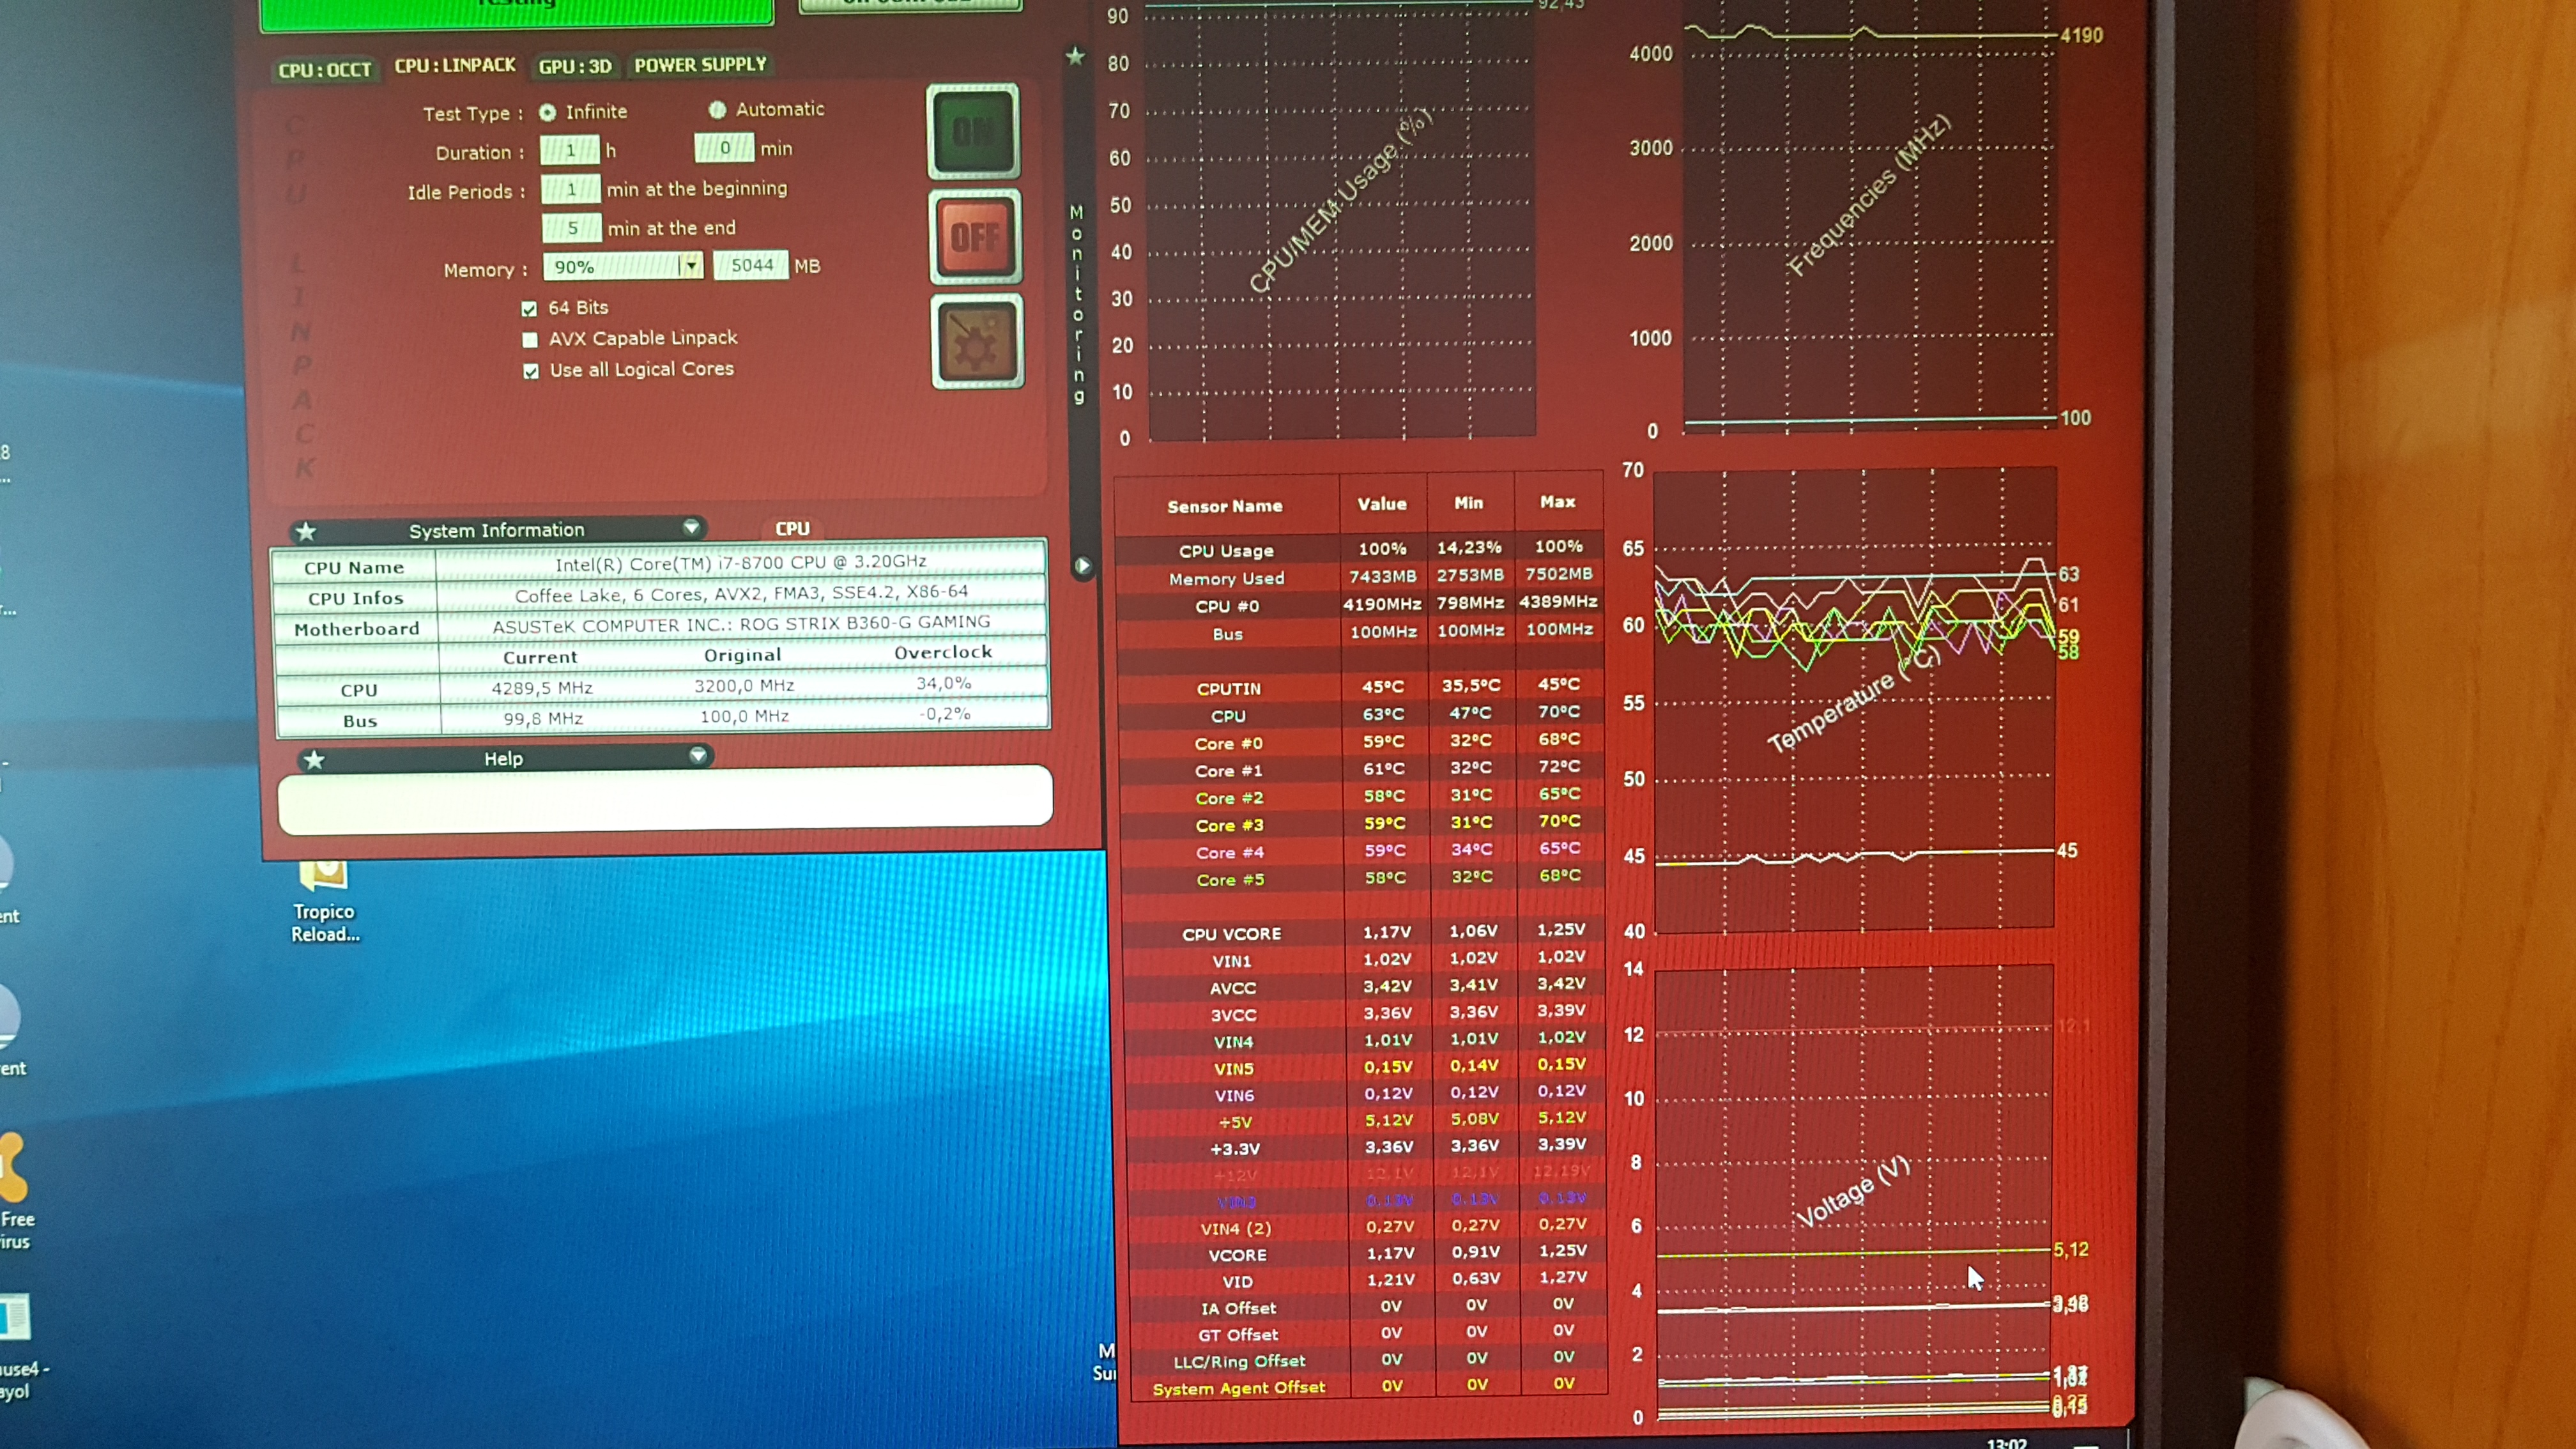Toggle the 64 Bits checkbox
The image size is (2576, 1449).
[529, 309]
